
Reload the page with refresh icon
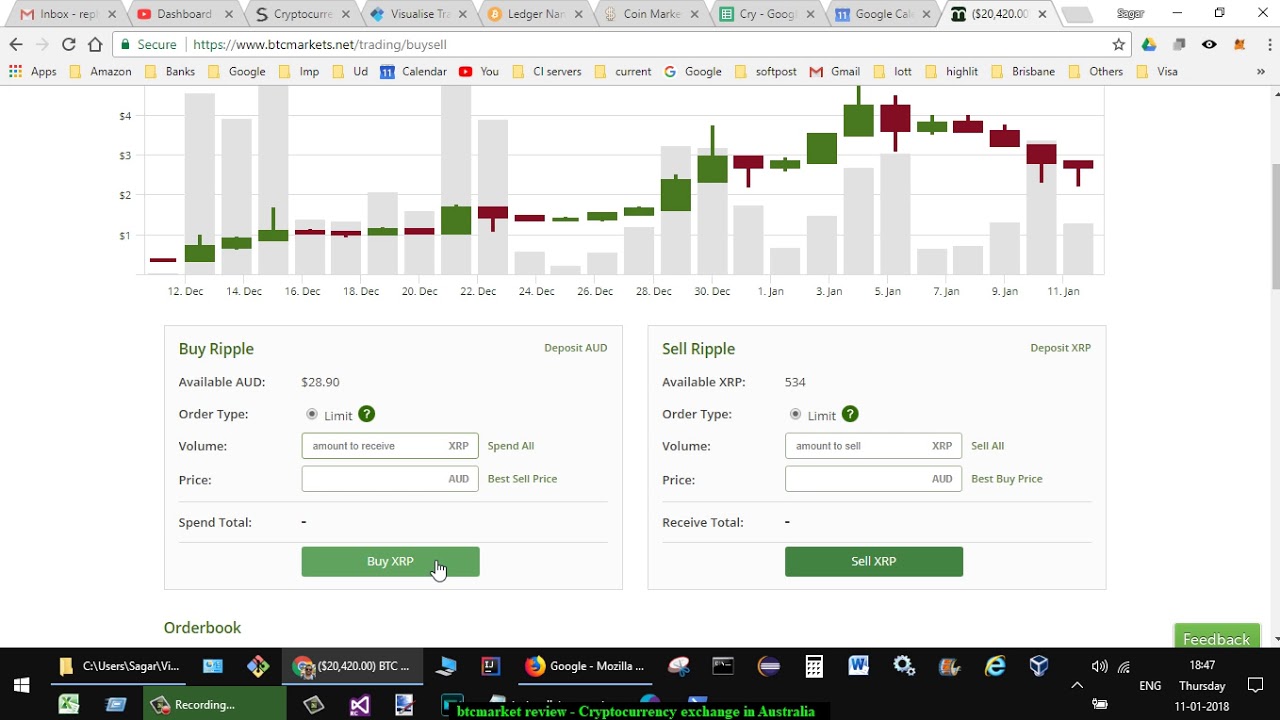point(69,45)
